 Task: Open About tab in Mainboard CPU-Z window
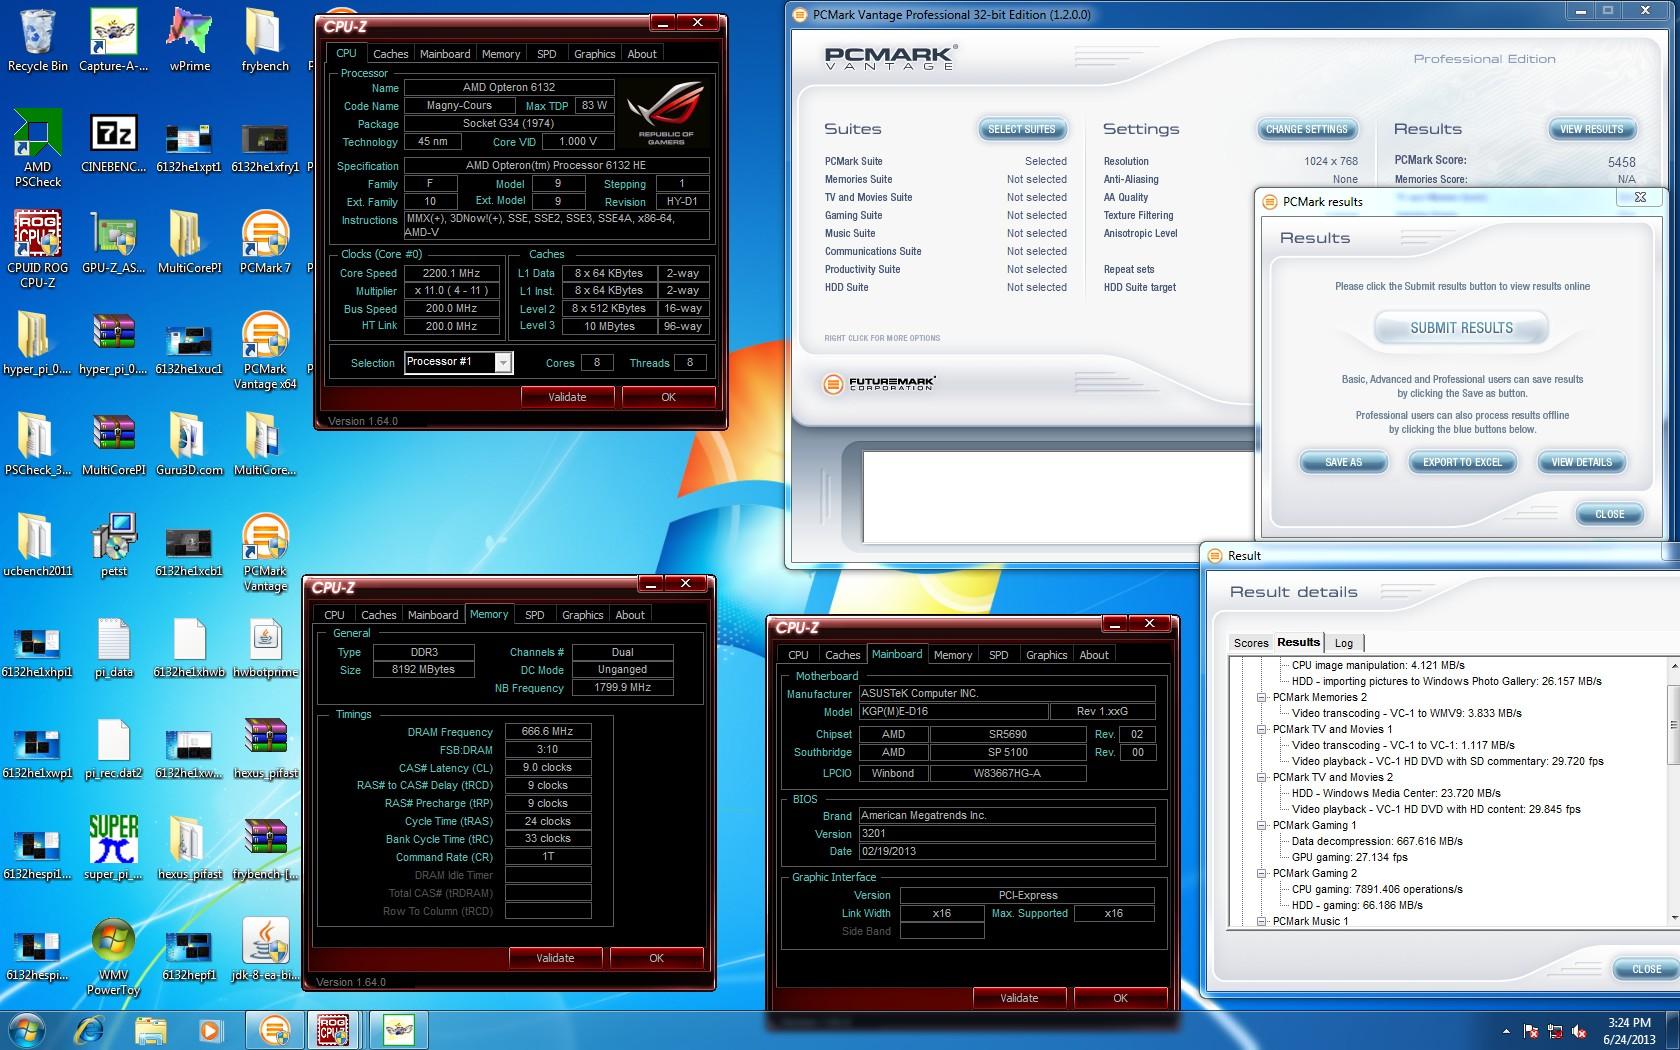[1094, 655]
